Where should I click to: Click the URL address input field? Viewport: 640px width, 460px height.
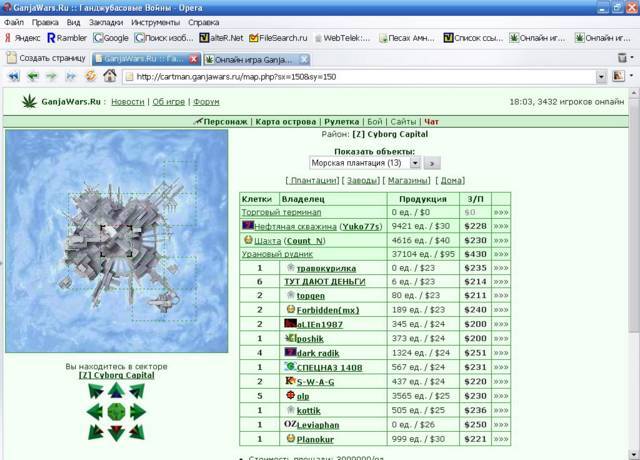point(360,76)
